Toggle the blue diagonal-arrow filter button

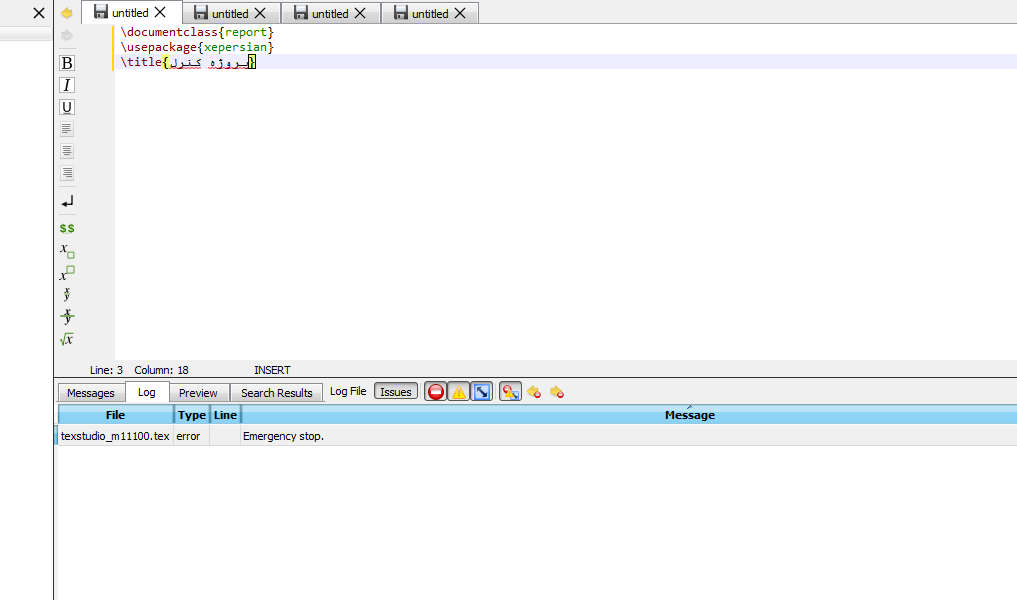482,392
